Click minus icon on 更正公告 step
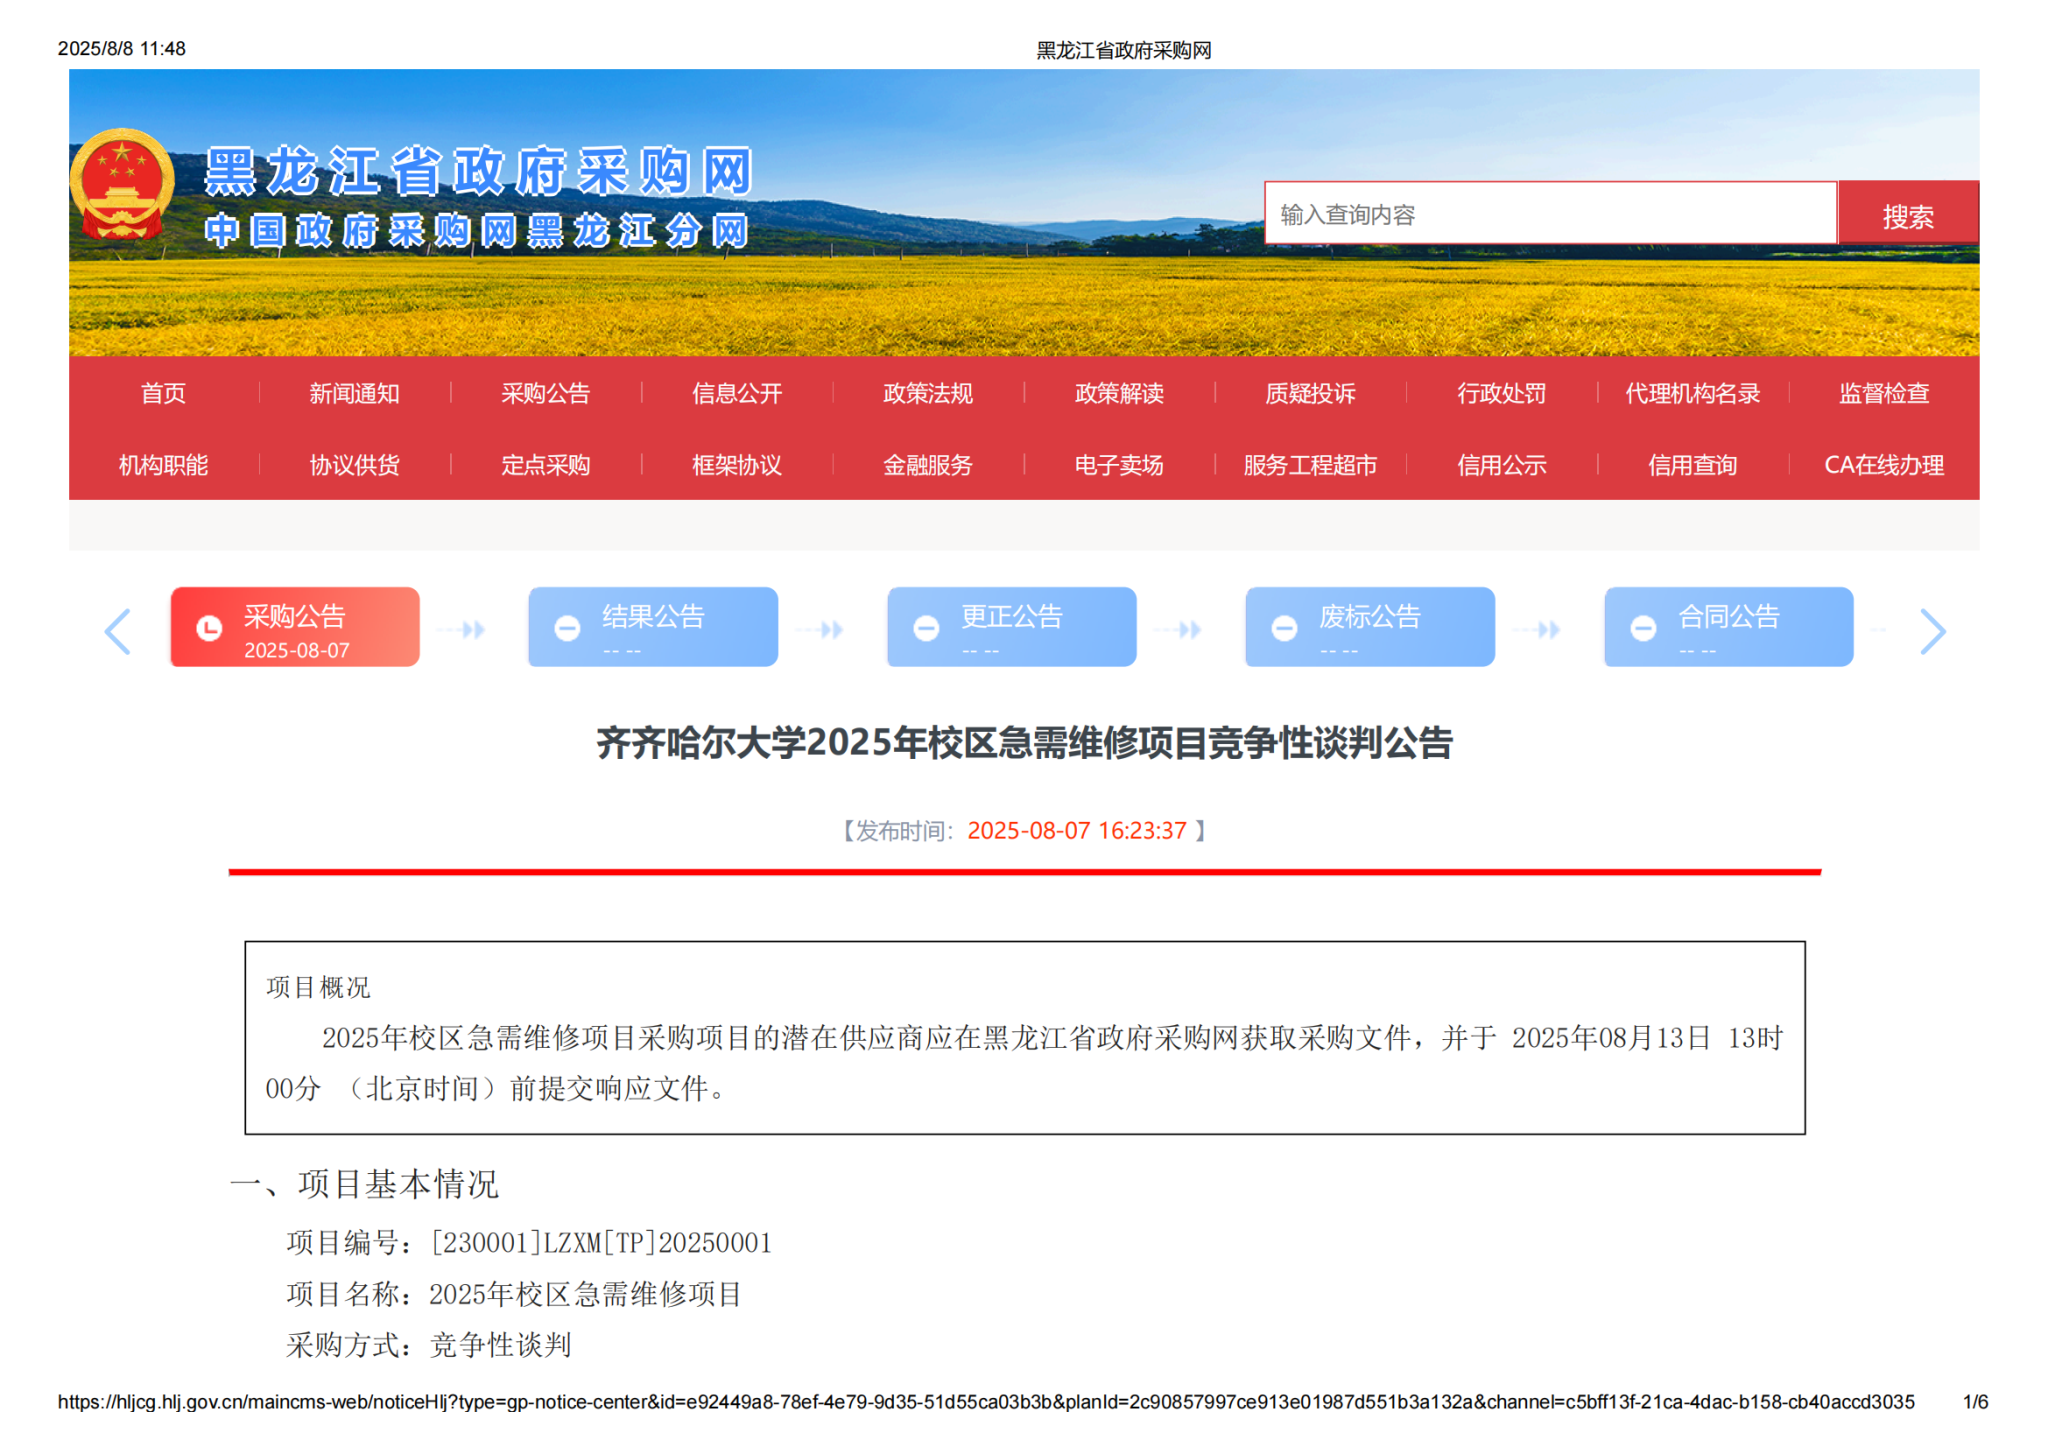 [926, 628]
